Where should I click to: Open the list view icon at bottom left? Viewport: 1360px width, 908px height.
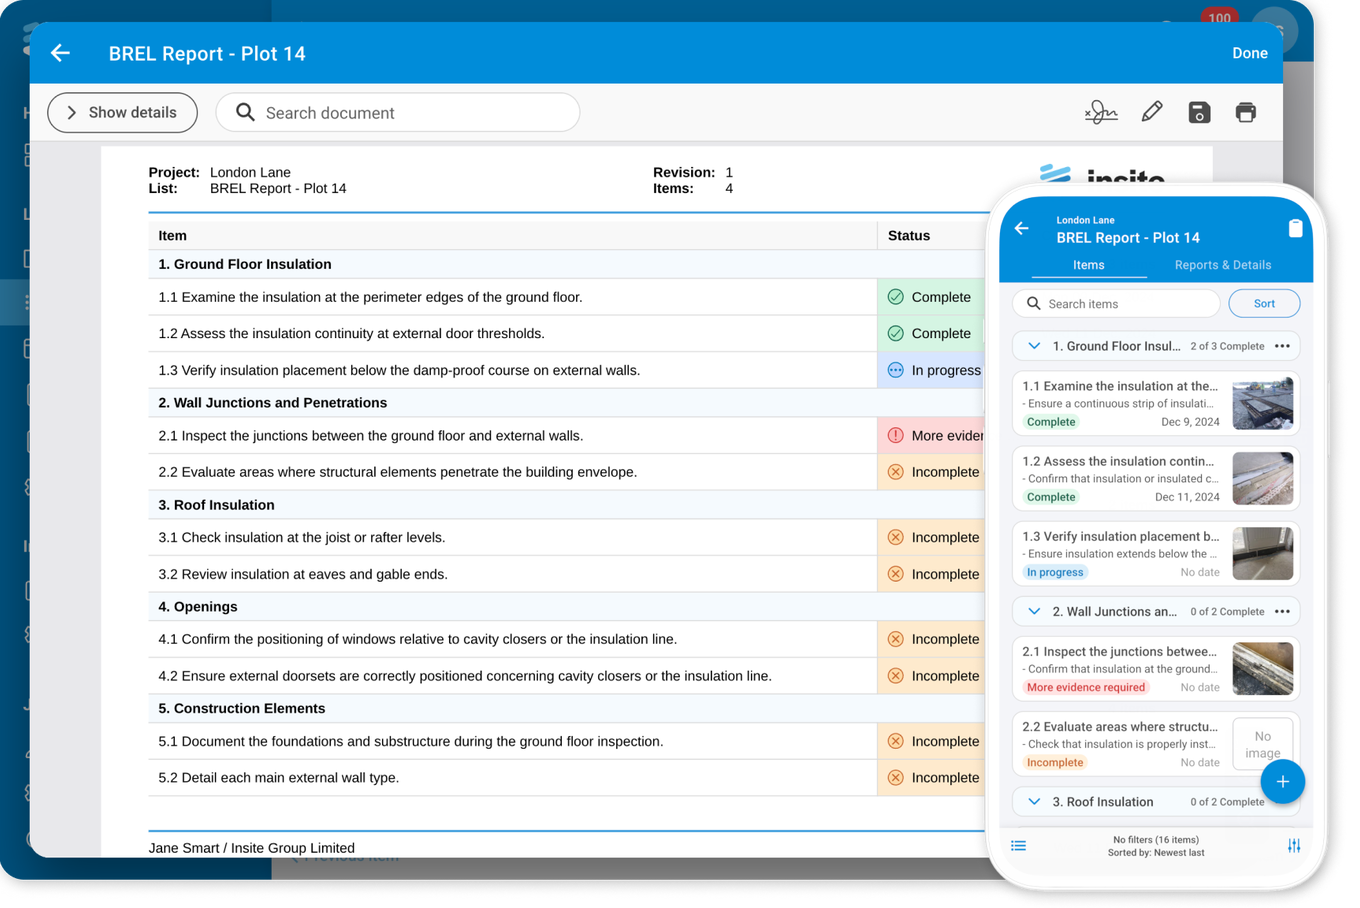[1018, 845]
